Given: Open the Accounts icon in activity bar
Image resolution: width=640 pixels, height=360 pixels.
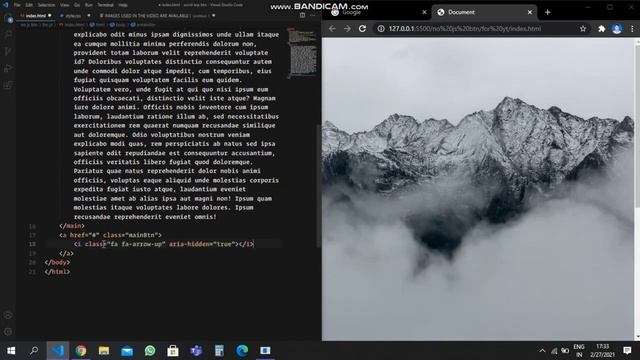Looking at the screenshot, I should [x=8, y=315].
